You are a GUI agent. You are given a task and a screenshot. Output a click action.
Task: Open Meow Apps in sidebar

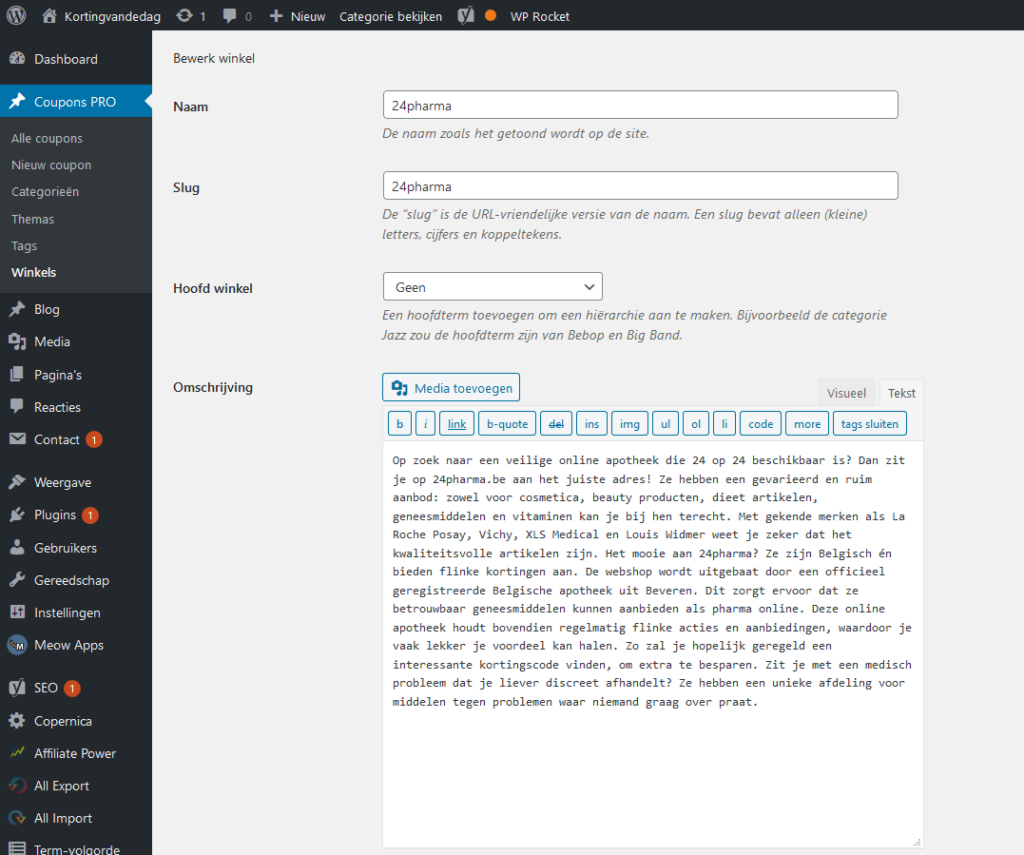pyautogui.click(x=68, y=645)
